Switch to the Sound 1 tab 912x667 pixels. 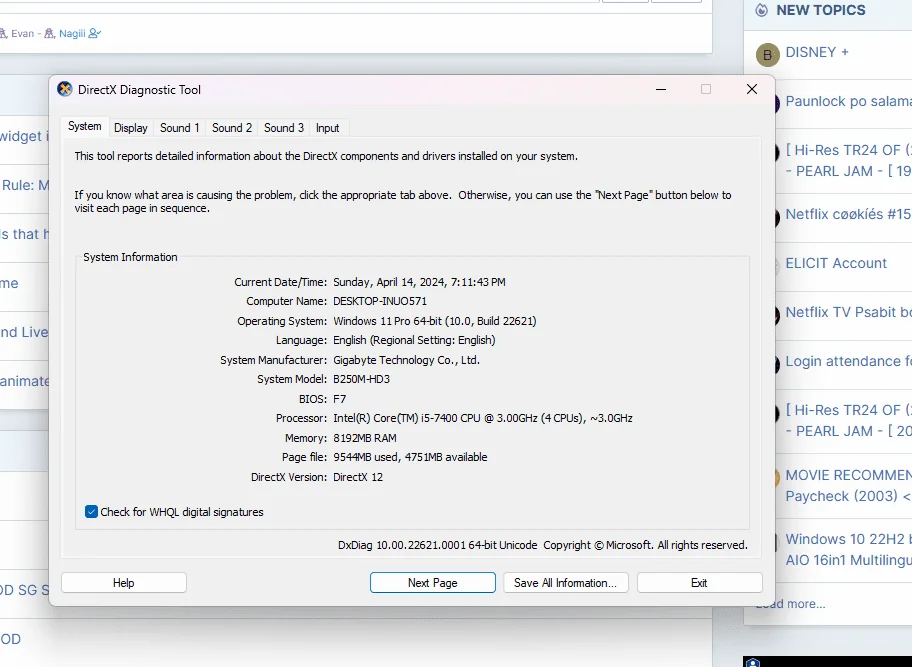[179, 128]
